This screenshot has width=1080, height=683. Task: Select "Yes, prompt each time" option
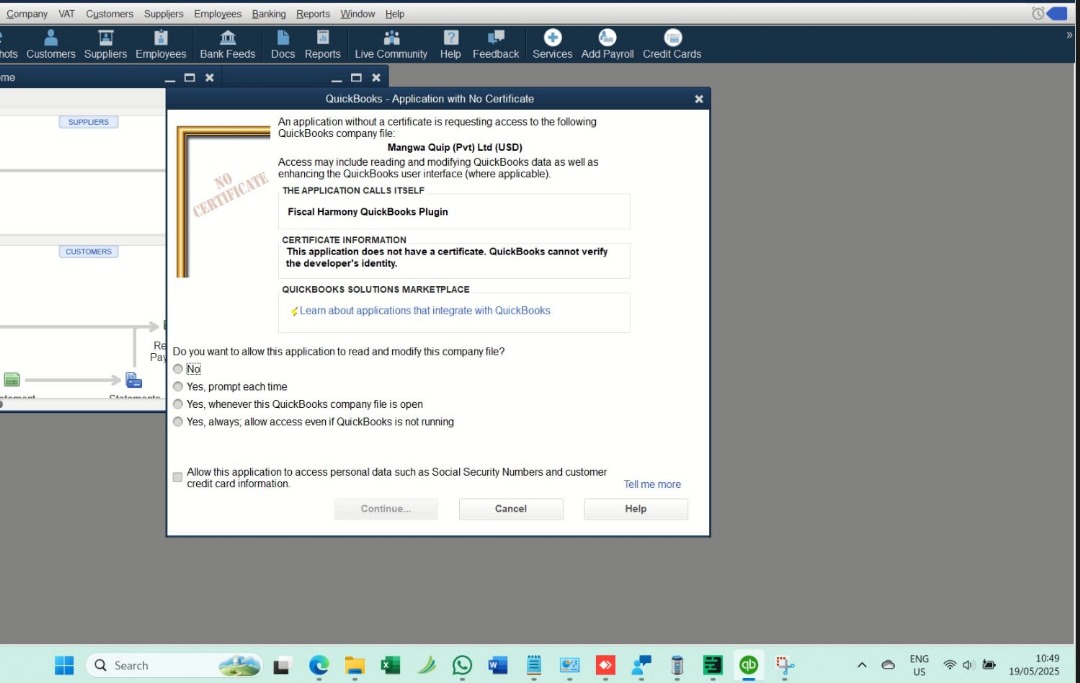[178, 386]
